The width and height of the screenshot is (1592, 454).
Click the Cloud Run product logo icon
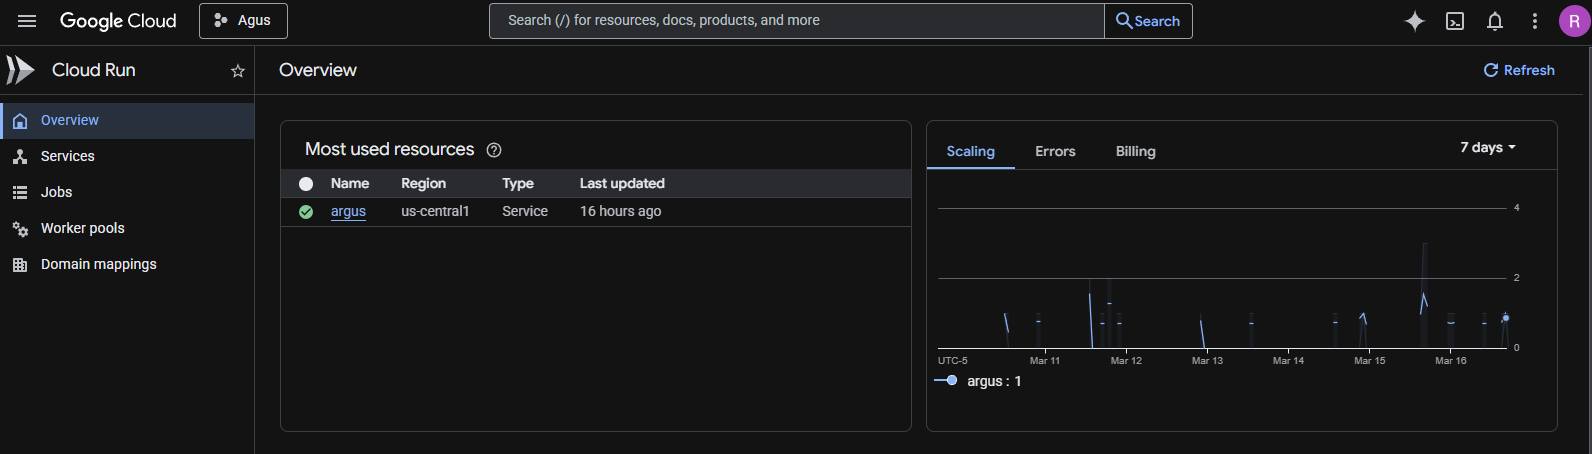tap(20, 70)
